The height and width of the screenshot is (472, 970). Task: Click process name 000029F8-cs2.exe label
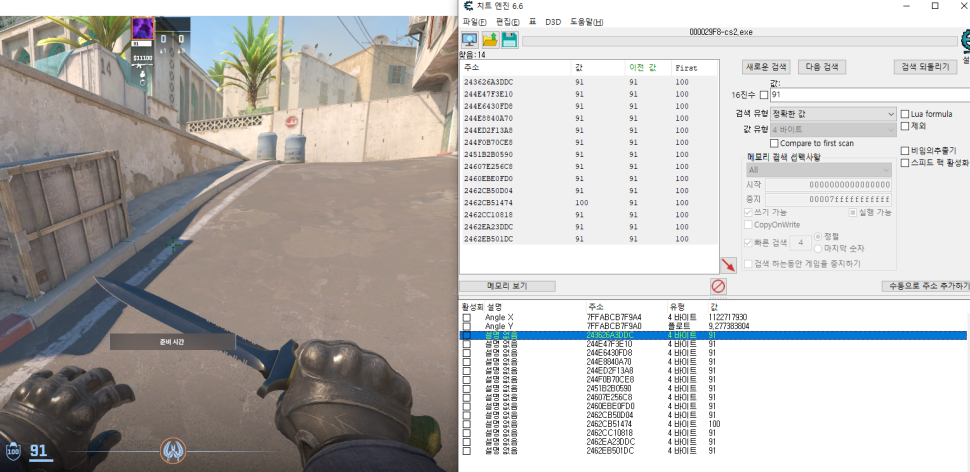click(x=721, y=32)
